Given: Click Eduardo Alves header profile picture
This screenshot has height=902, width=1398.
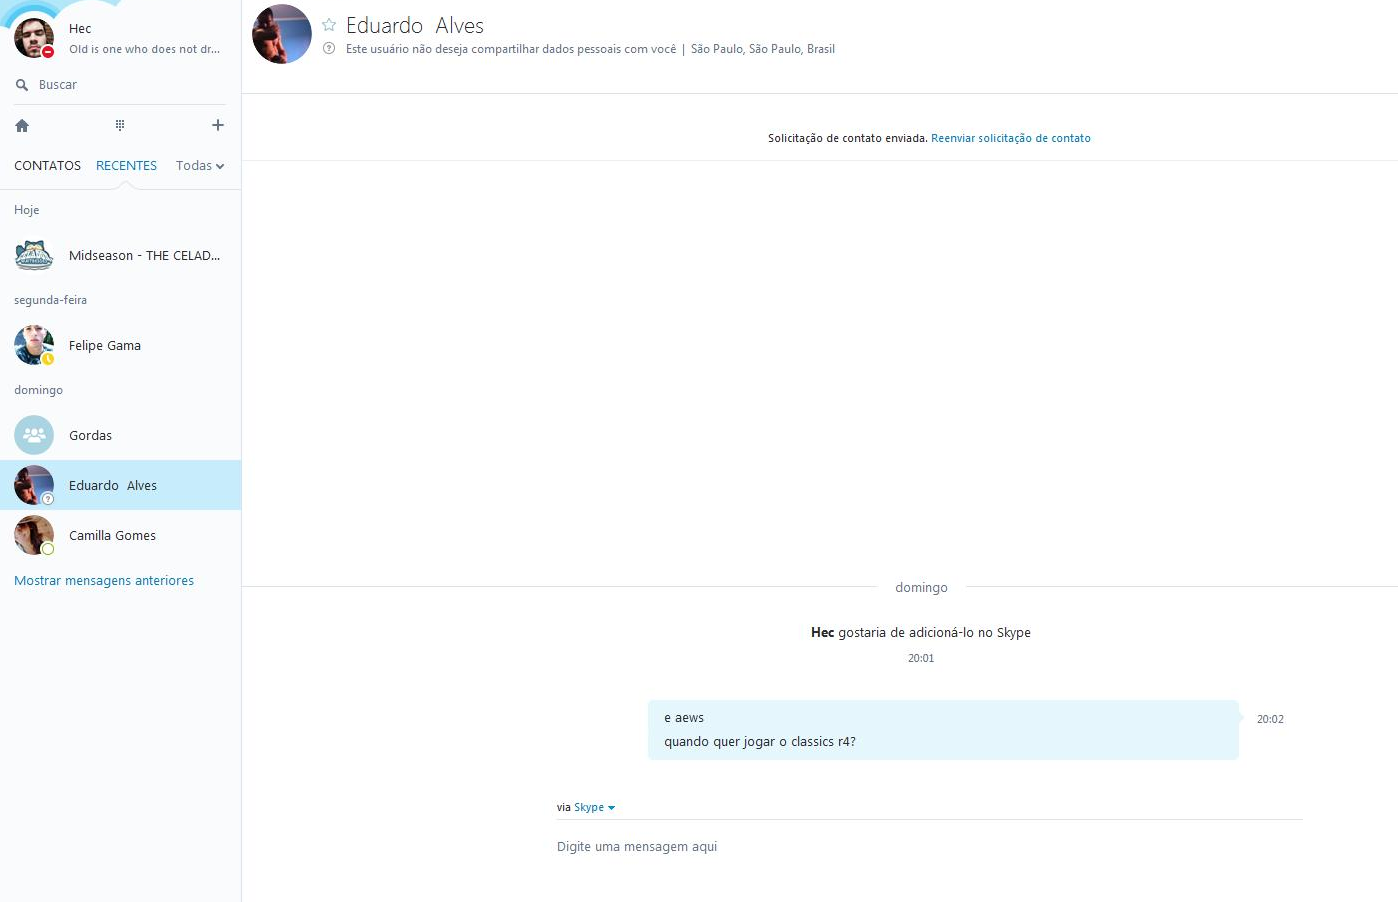Looking at the screenshot, I should pyautogui.click(x=282, y=34).
